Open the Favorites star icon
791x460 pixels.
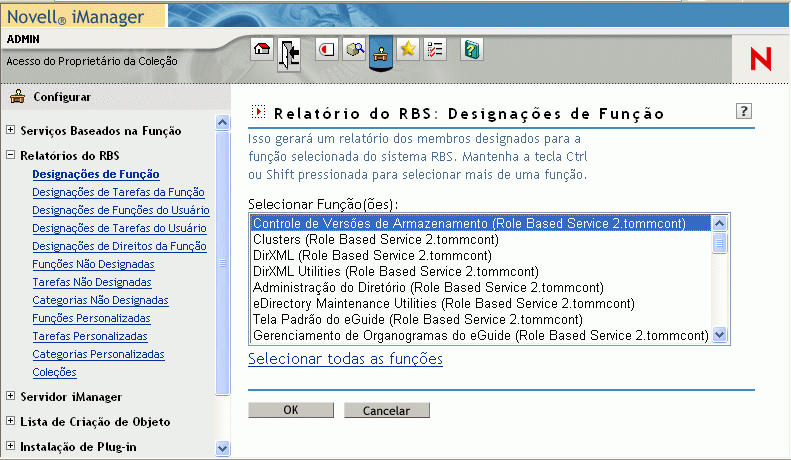tap(408, 49)
